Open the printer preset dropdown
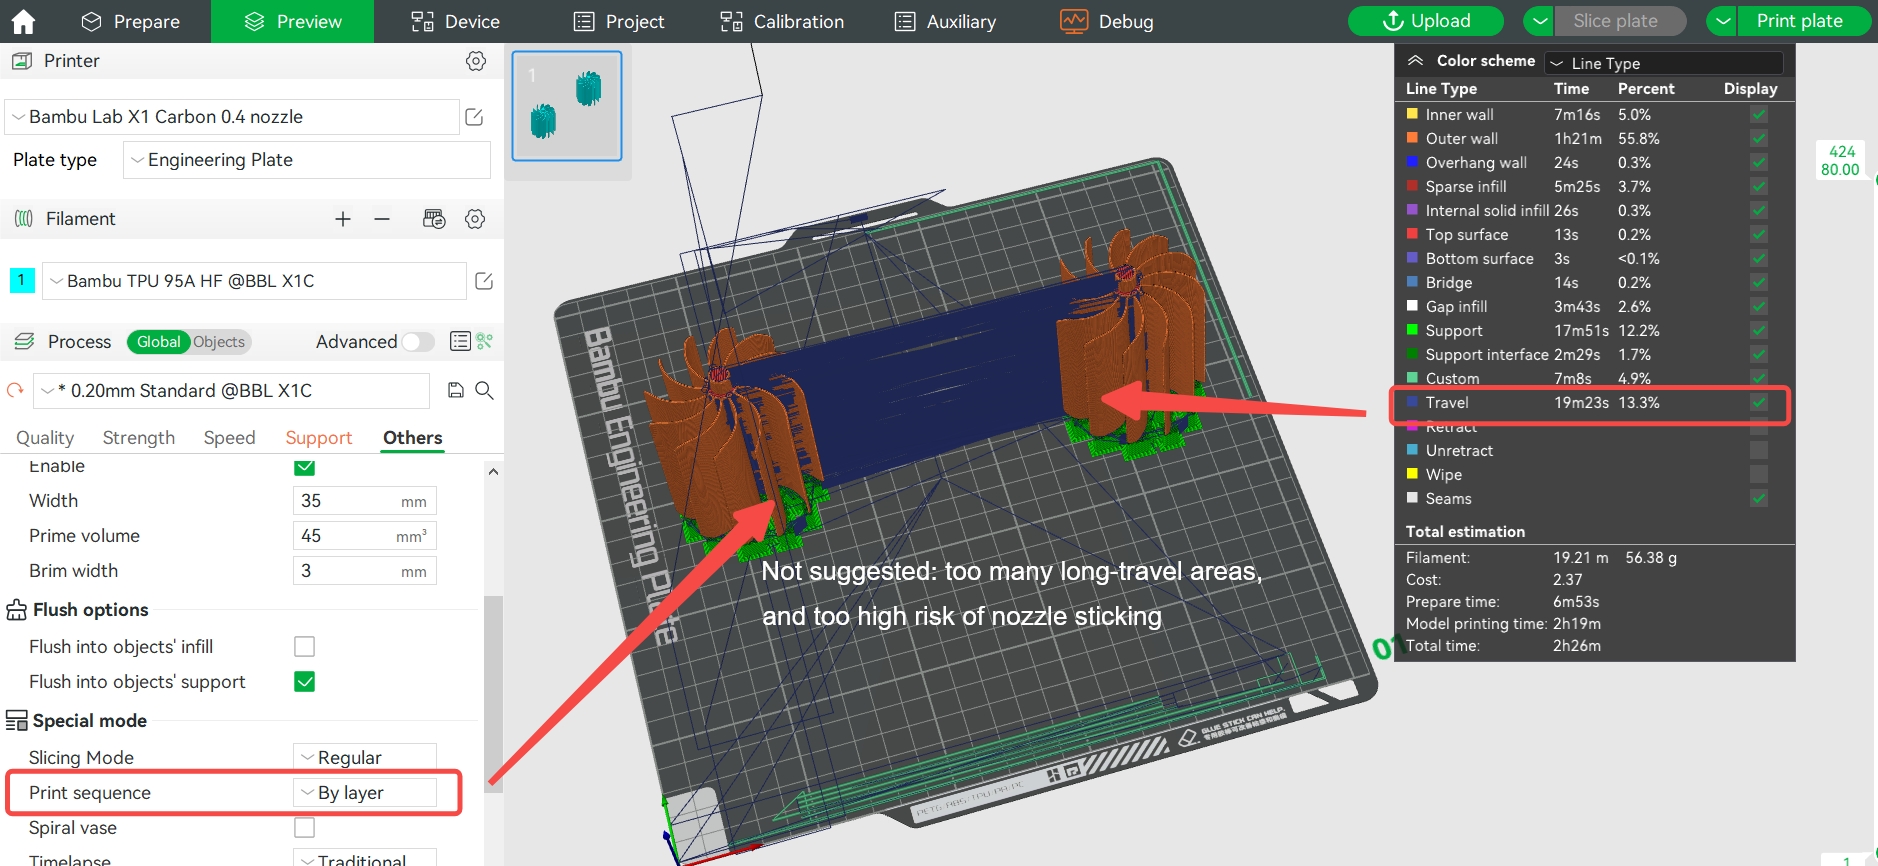The width and height of the screenshot is (1878, 866). 232,117
